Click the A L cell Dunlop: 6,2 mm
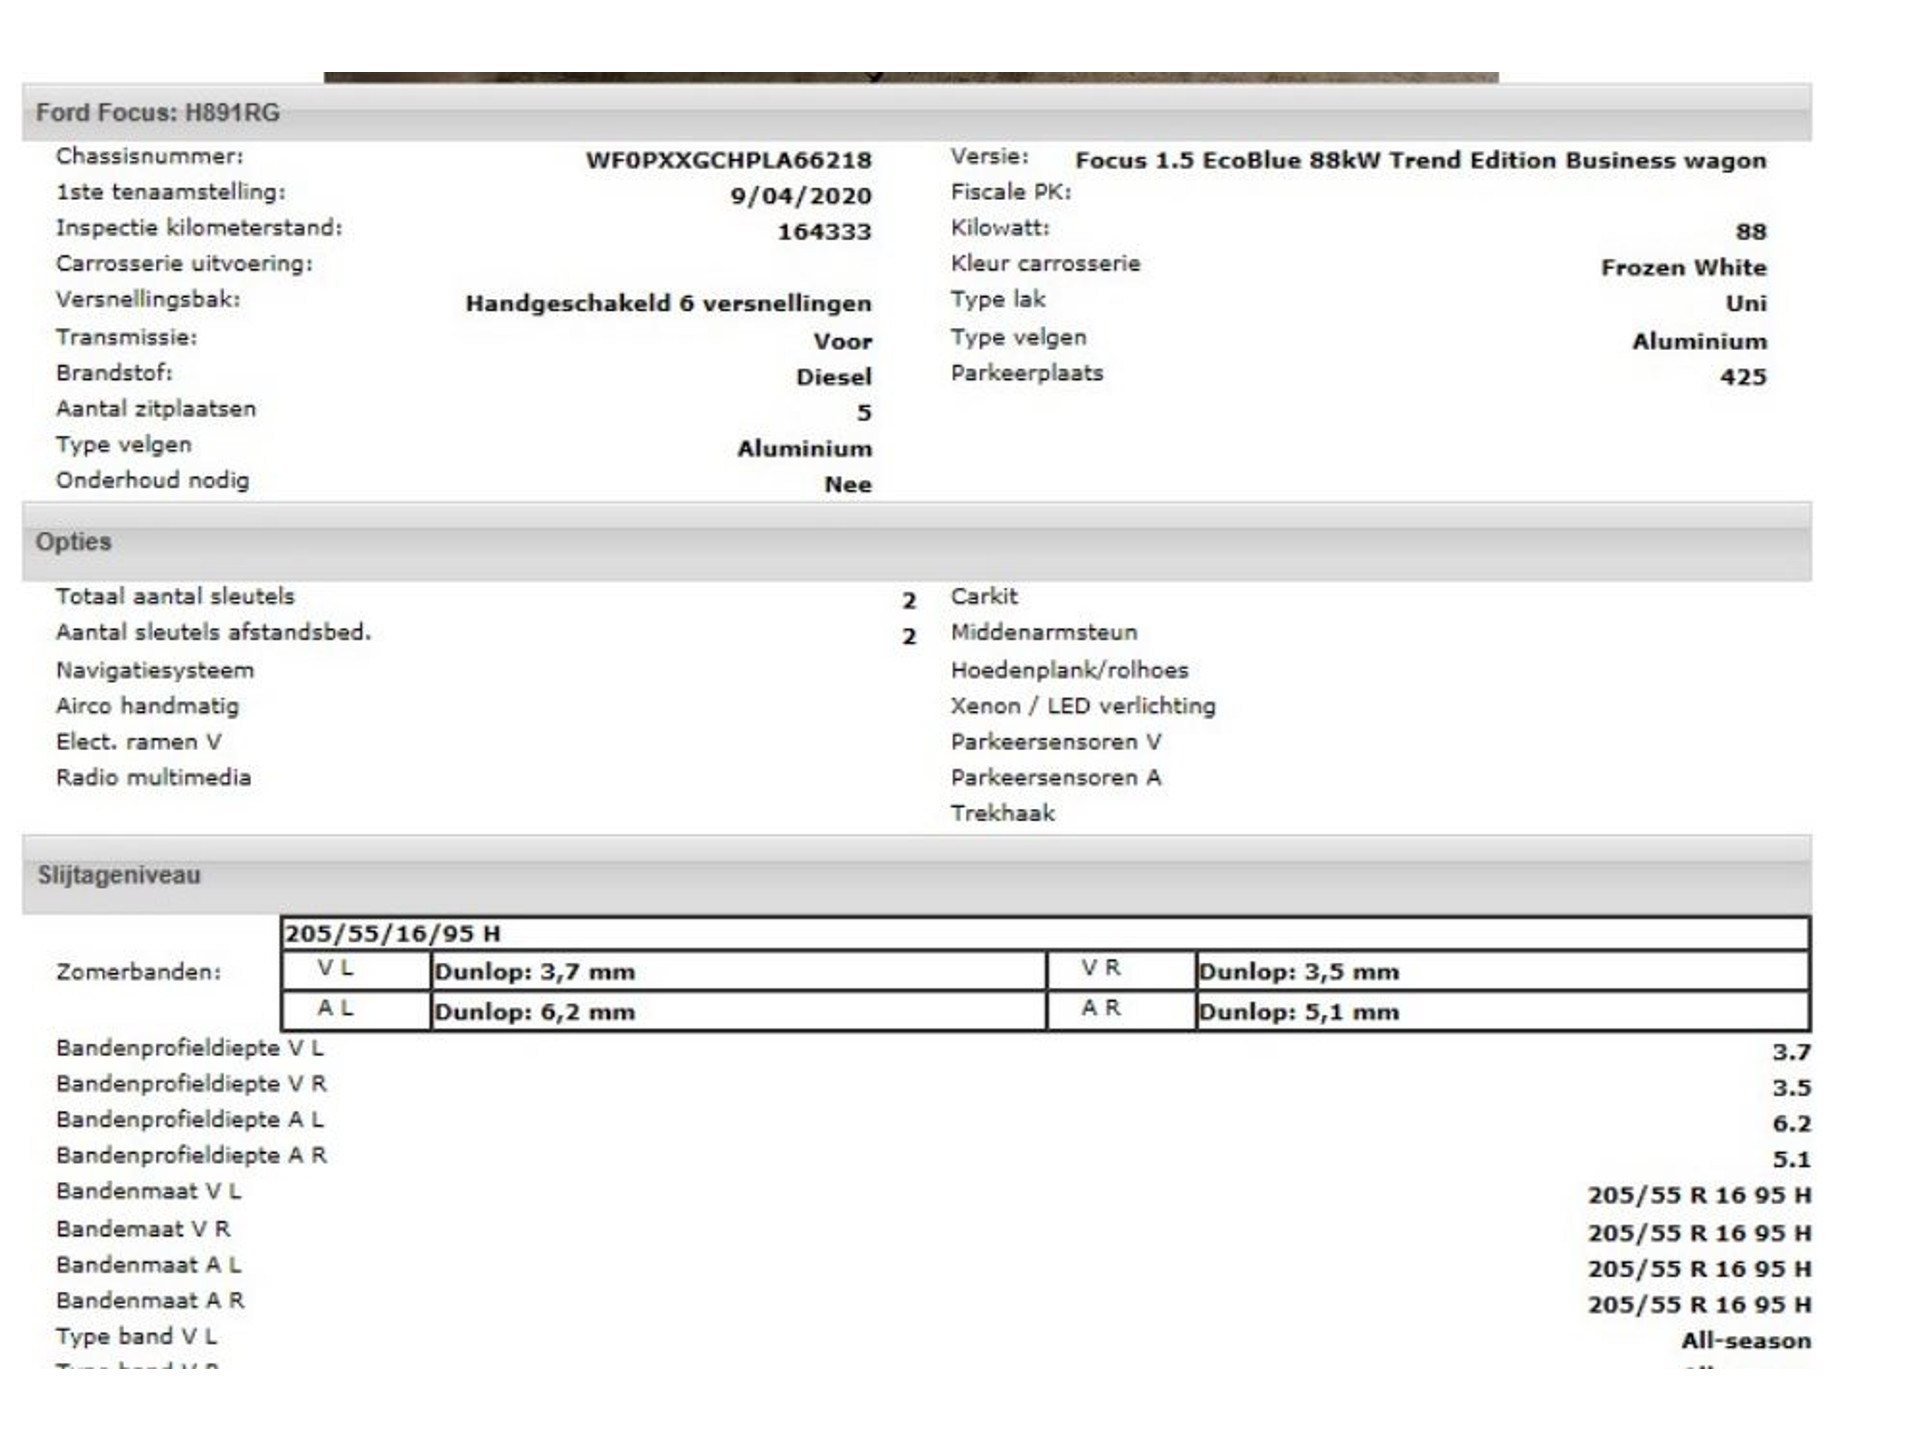This screenshot has width=1920, height=1440. pos(738,1011)
